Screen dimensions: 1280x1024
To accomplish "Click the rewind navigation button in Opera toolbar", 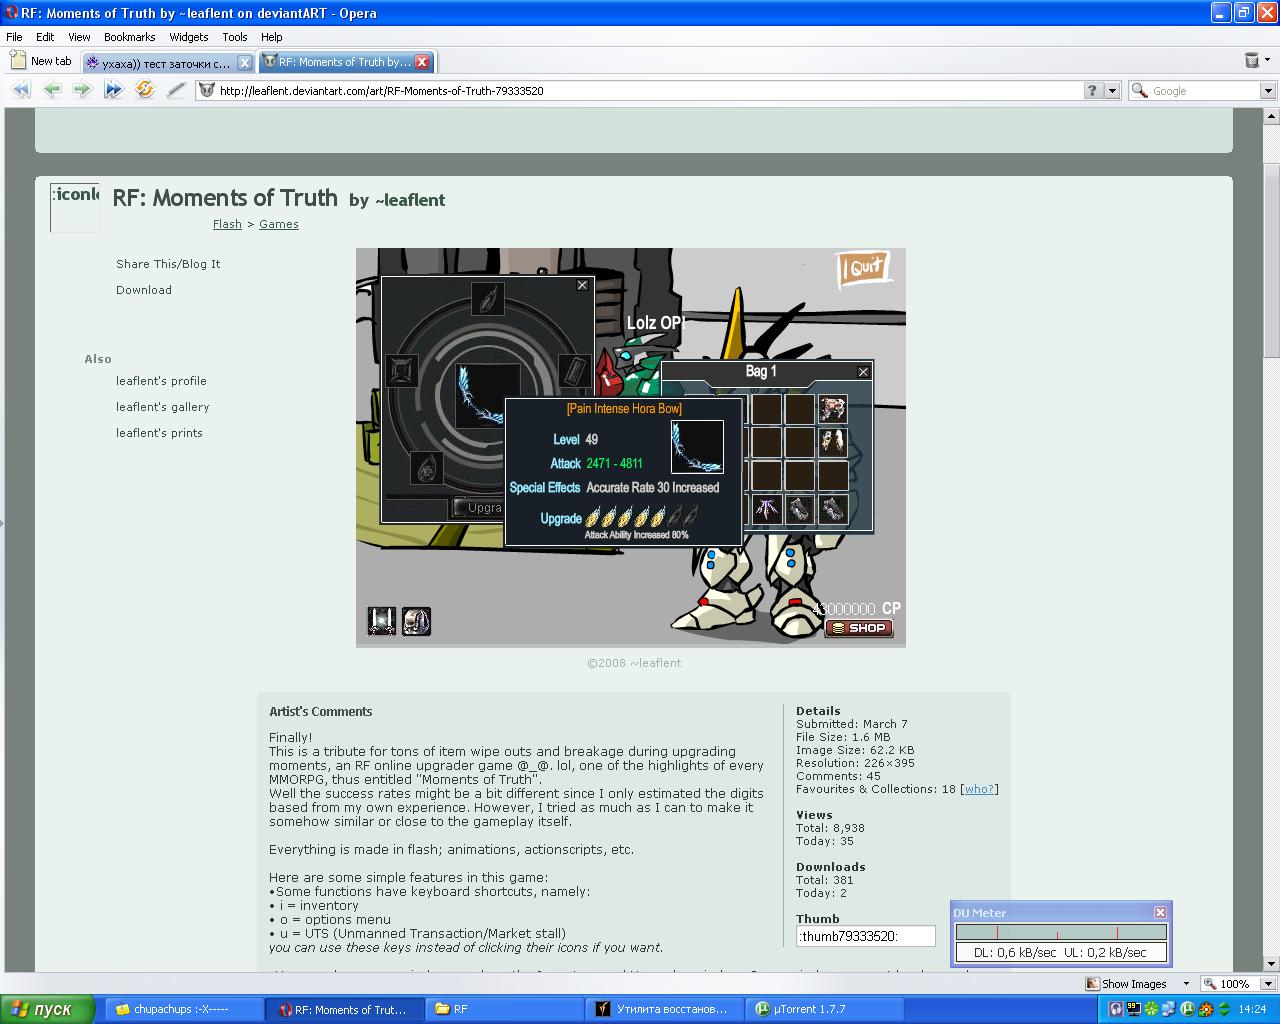I will point(21,90).
